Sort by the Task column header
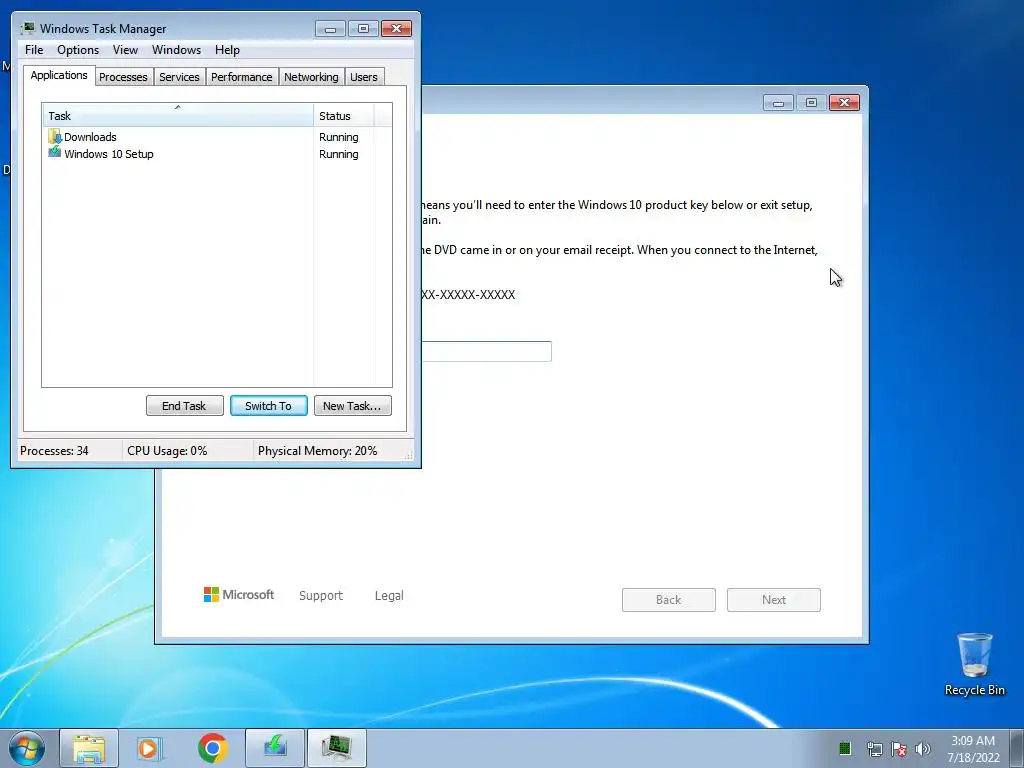 coord(178,116)
